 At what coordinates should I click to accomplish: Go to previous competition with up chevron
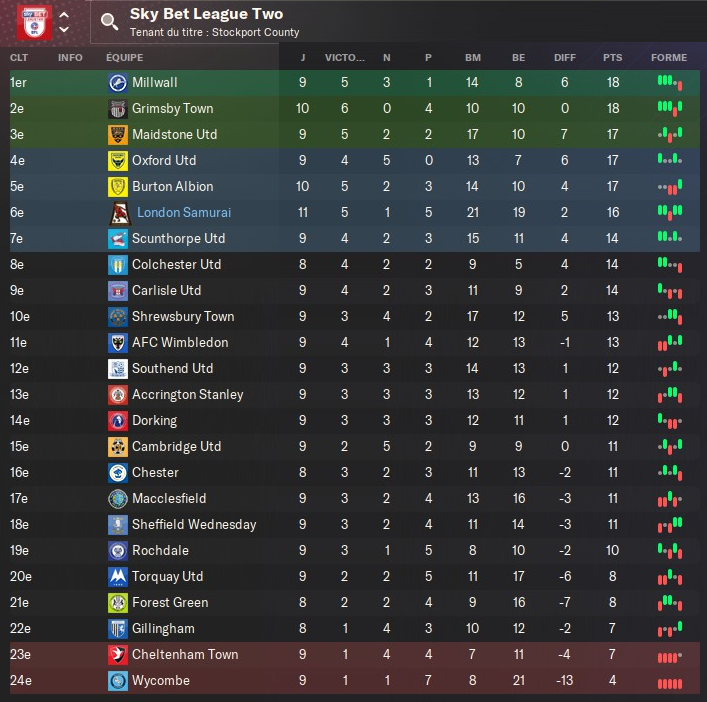64,15
